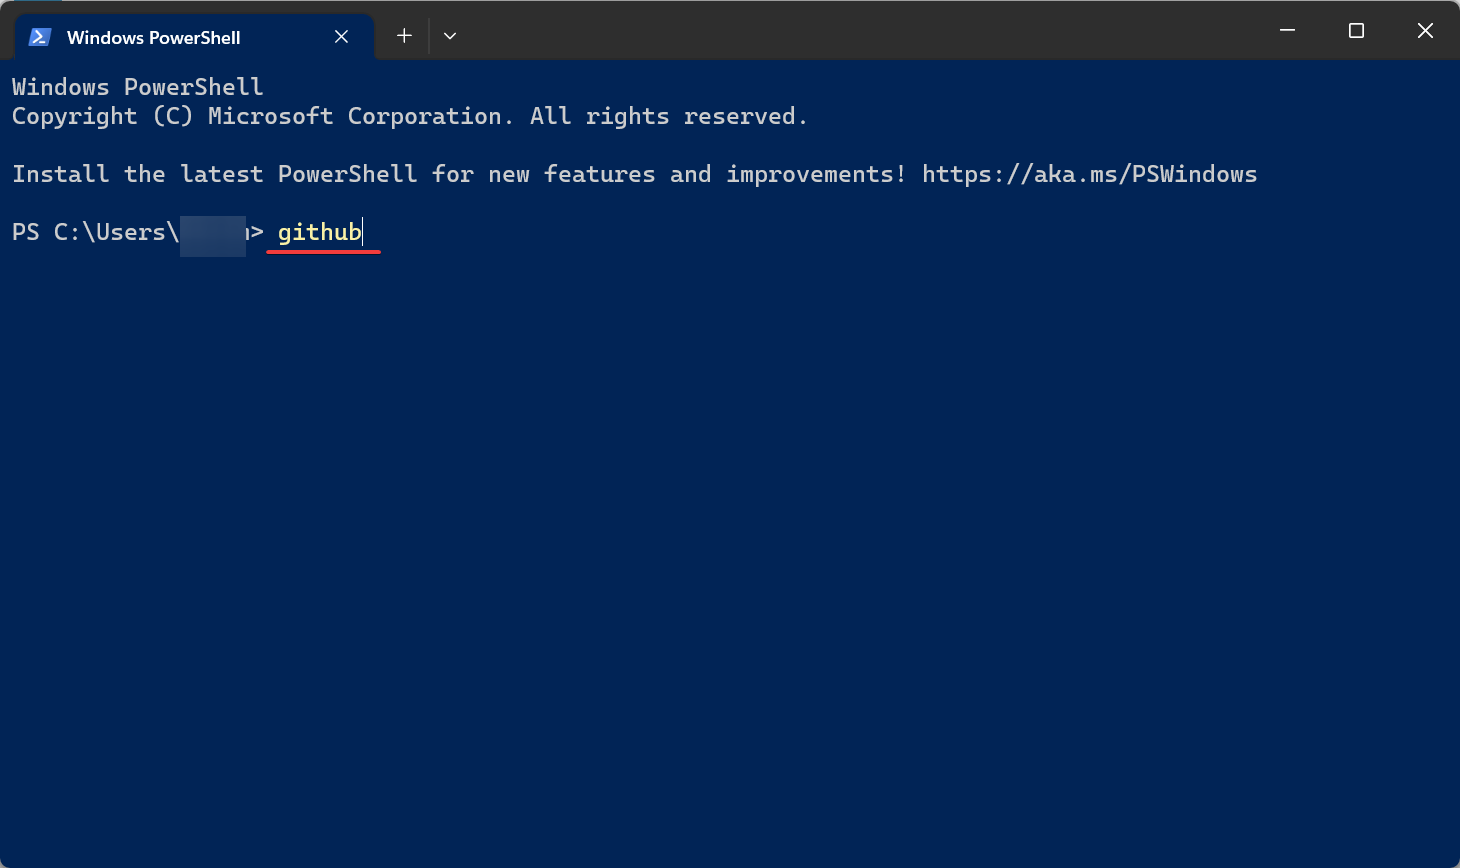Close the terminal window
The width and height of the screenshot is (1460, 868).
coord(1425,31)
